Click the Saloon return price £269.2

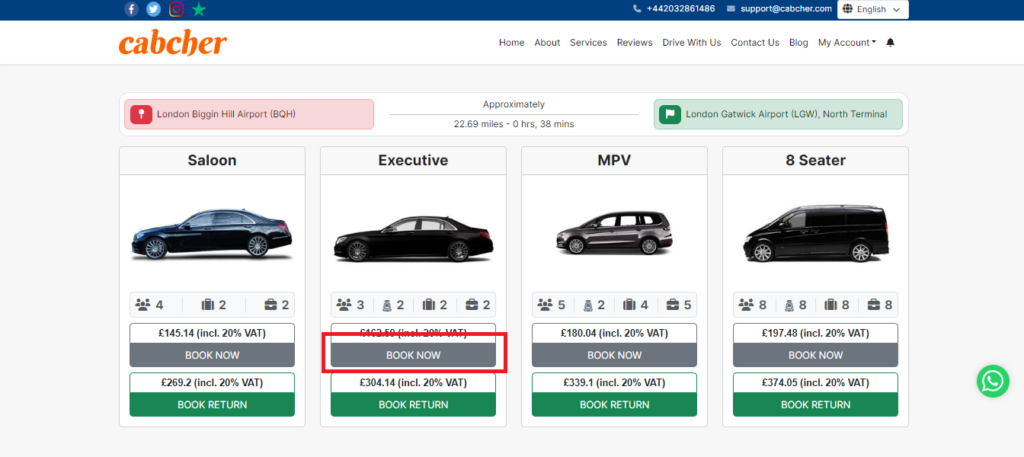(212, 383)
